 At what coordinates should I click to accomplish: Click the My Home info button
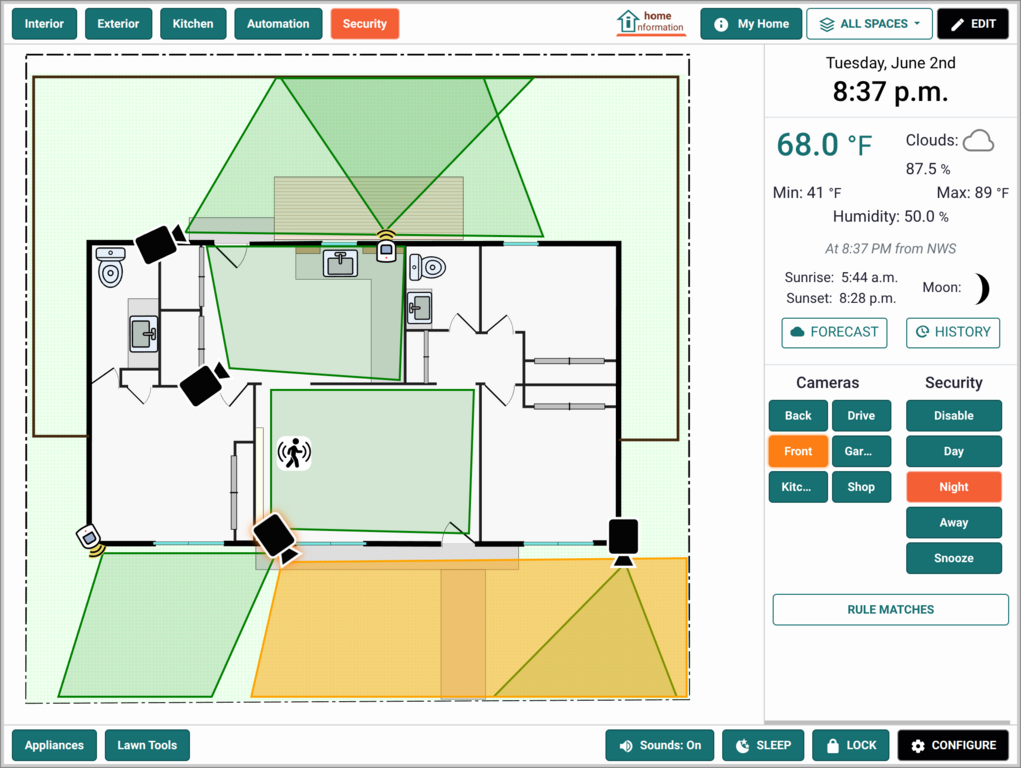pos(751,24)
